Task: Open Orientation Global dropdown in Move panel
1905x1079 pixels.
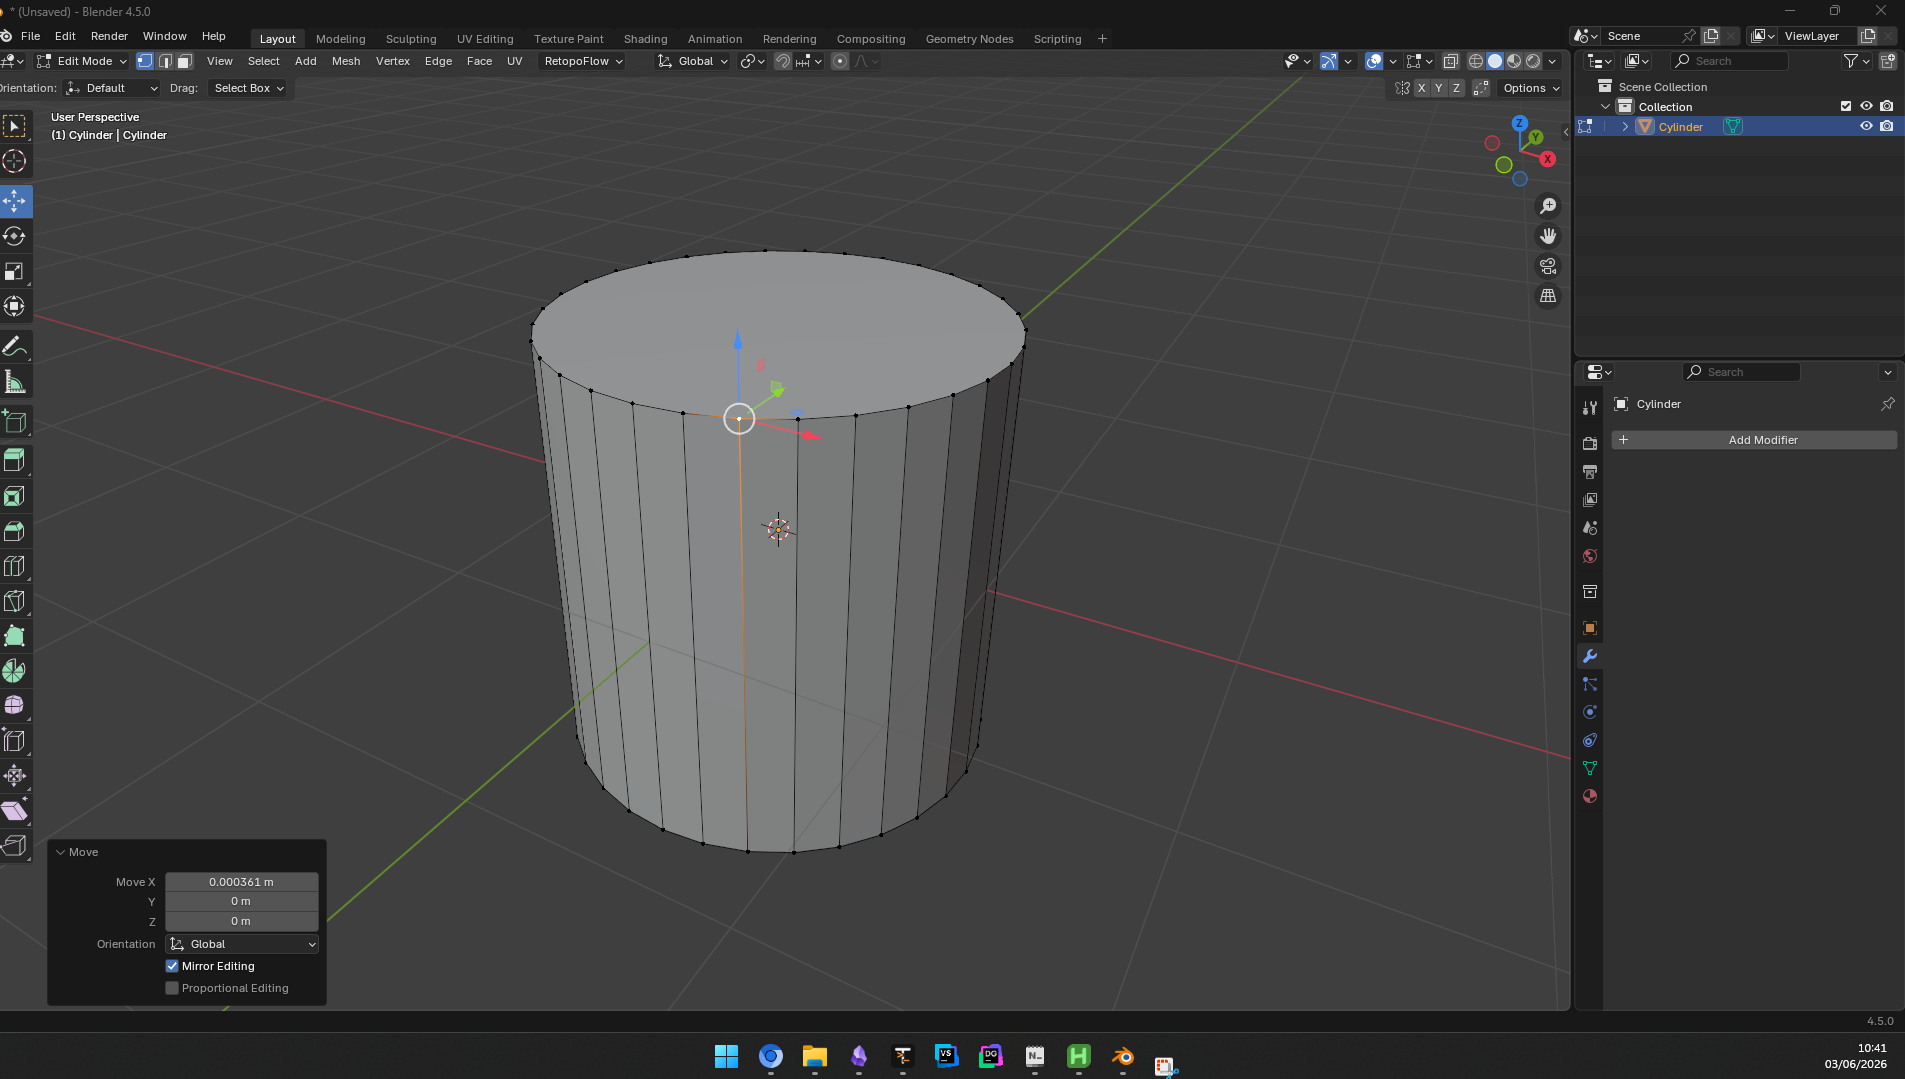Action: [x=242, y=944]
